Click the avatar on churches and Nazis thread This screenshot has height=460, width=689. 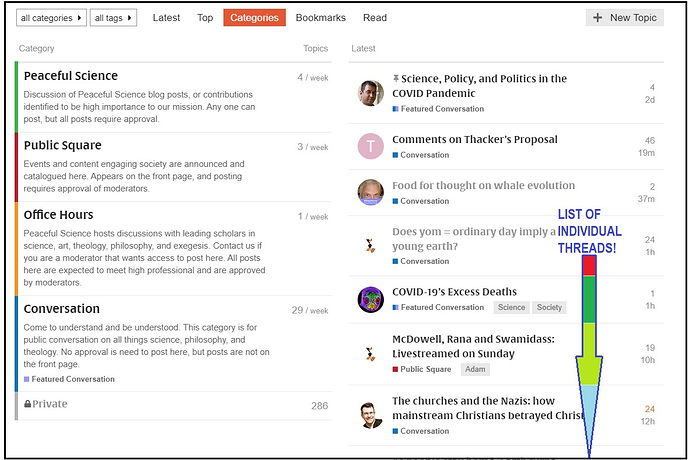(x=370, y=414)
